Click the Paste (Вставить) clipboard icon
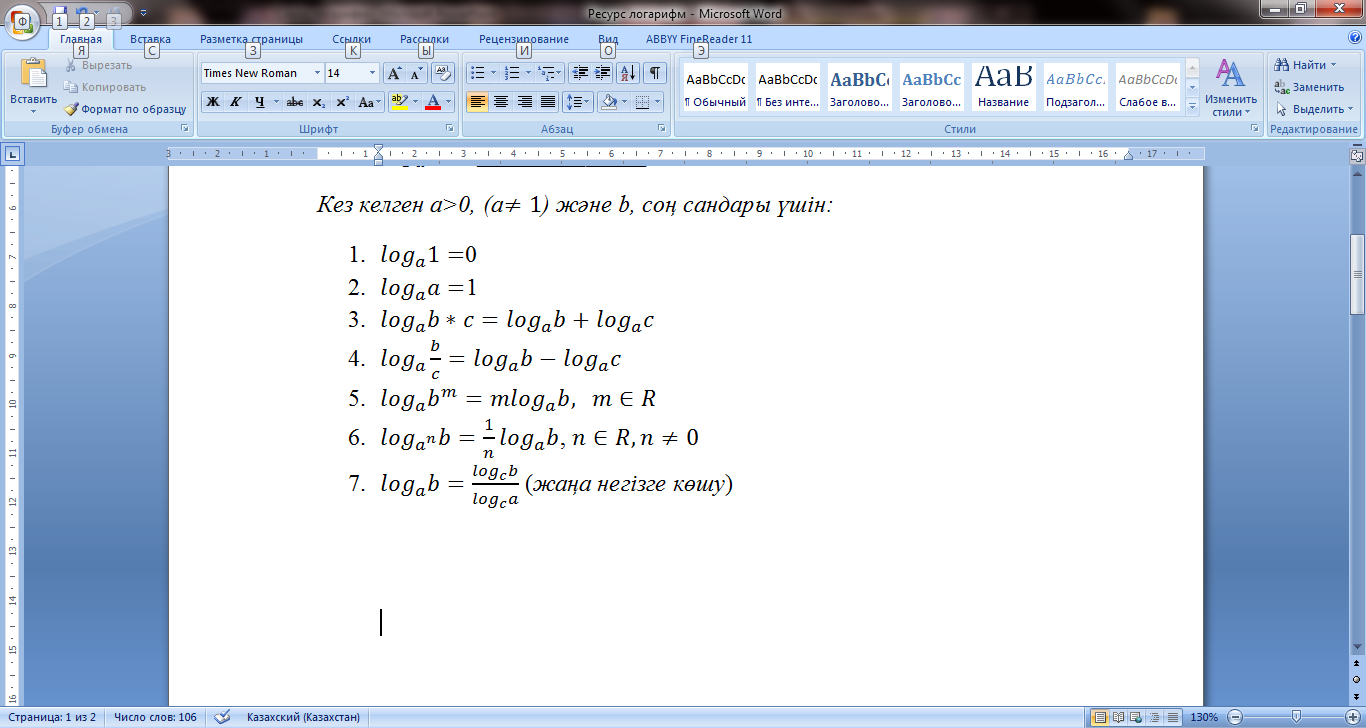 [x=33, y=74]
